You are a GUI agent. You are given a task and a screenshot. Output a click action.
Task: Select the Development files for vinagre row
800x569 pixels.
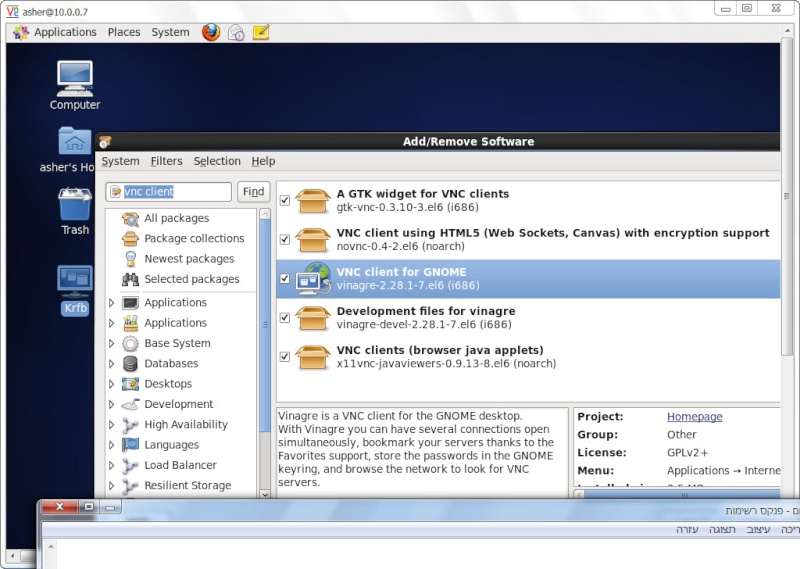(528, 317)
